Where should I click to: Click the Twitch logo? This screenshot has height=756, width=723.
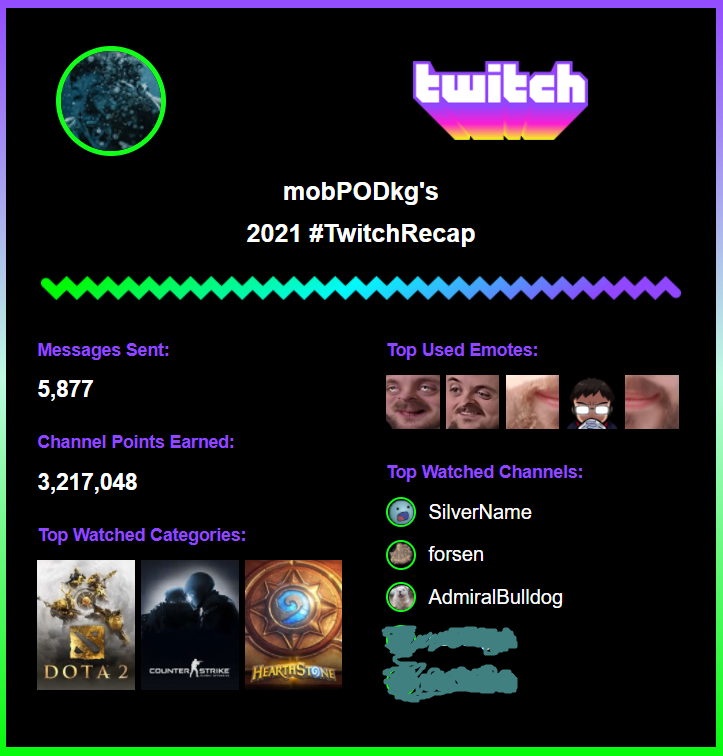click(x=500, y=101)
